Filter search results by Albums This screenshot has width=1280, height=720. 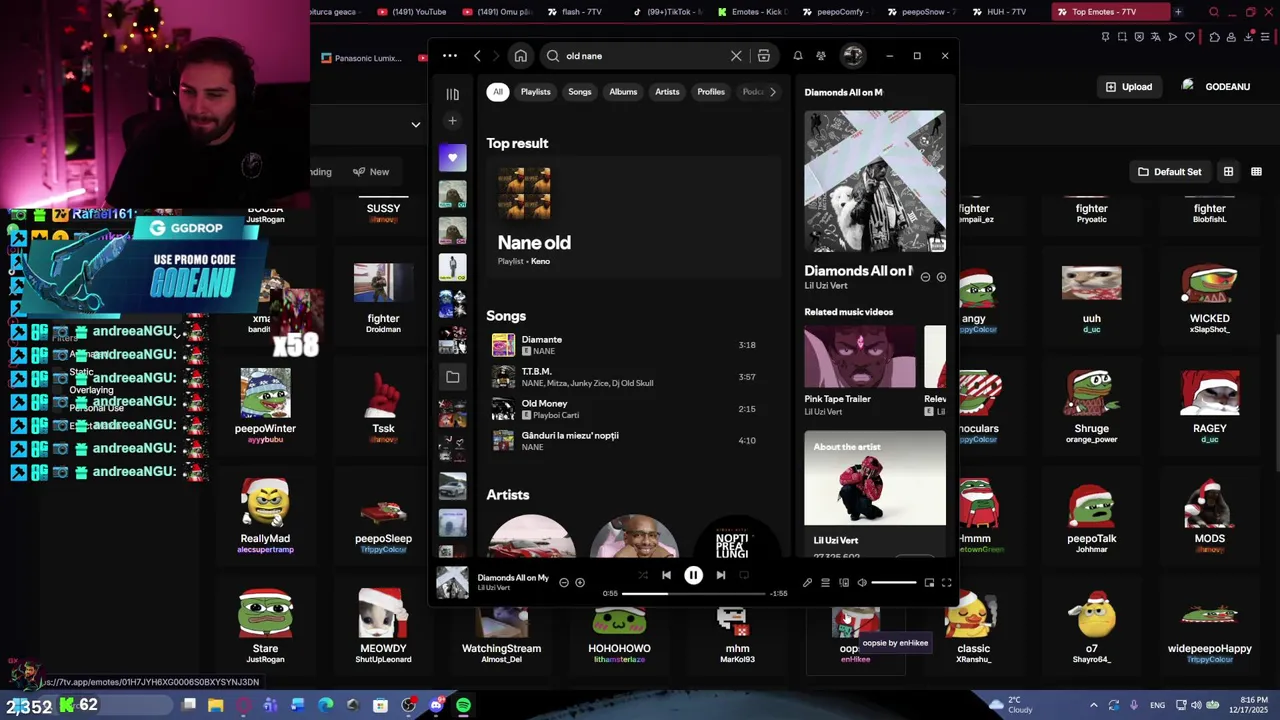tap(623, 92)
